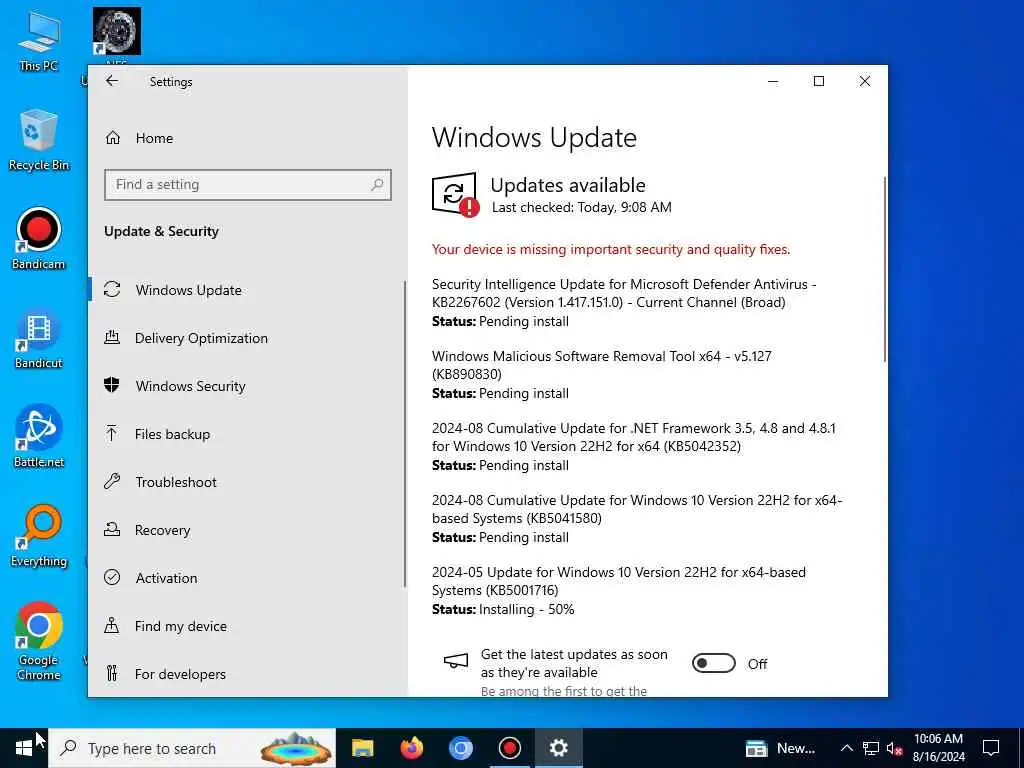Select the Battle.net desktop shortcut

pos(39,437)
